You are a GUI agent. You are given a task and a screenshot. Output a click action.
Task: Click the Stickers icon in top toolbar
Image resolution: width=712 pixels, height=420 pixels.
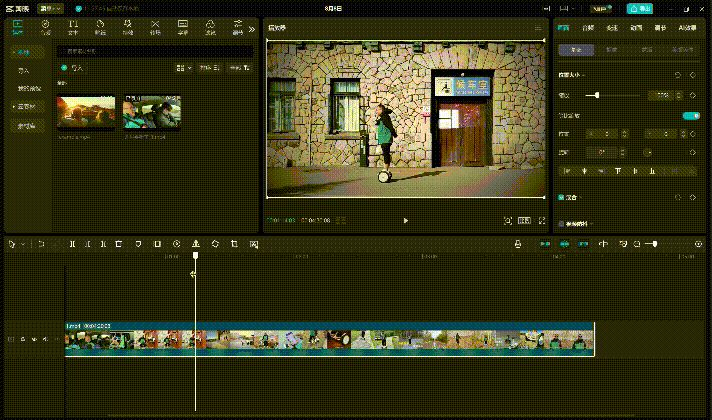[x=100, y=26]
